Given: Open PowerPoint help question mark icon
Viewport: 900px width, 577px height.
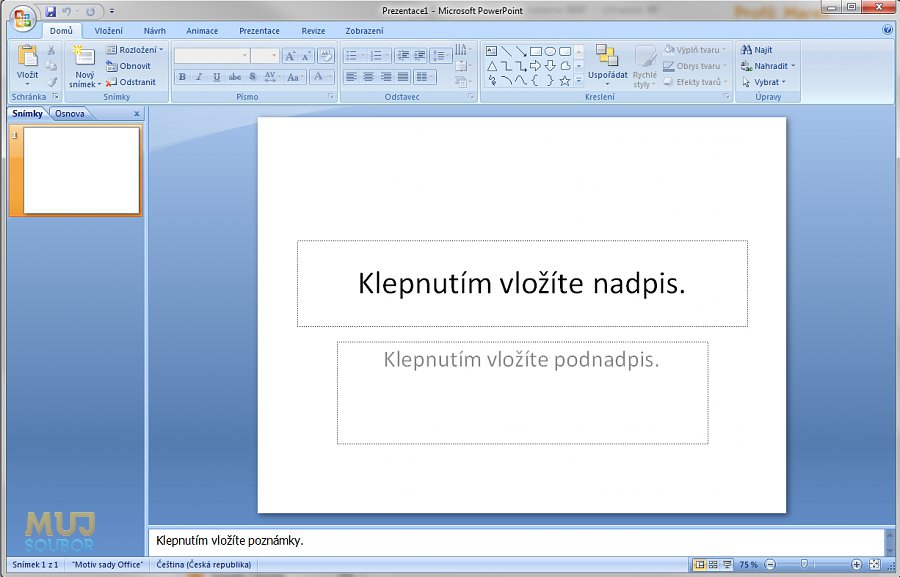Looking at the screenshot, I should (x=887, y=30).
